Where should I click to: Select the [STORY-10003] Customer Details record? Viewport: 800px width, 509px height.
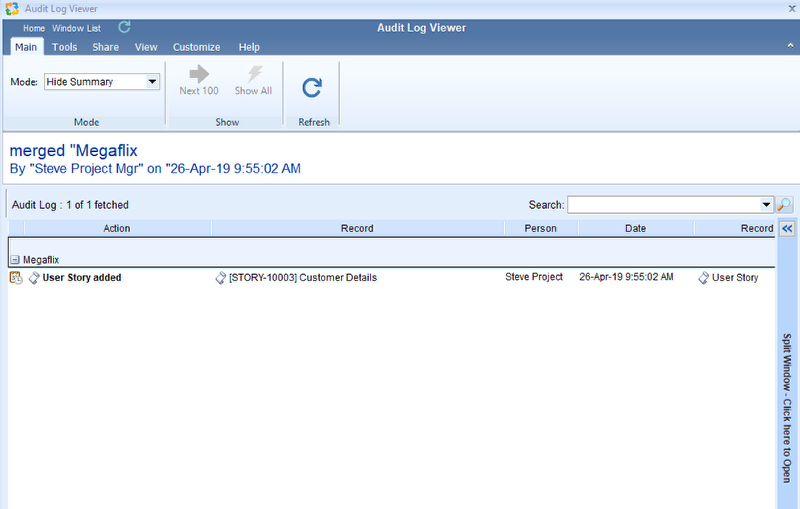303,278
